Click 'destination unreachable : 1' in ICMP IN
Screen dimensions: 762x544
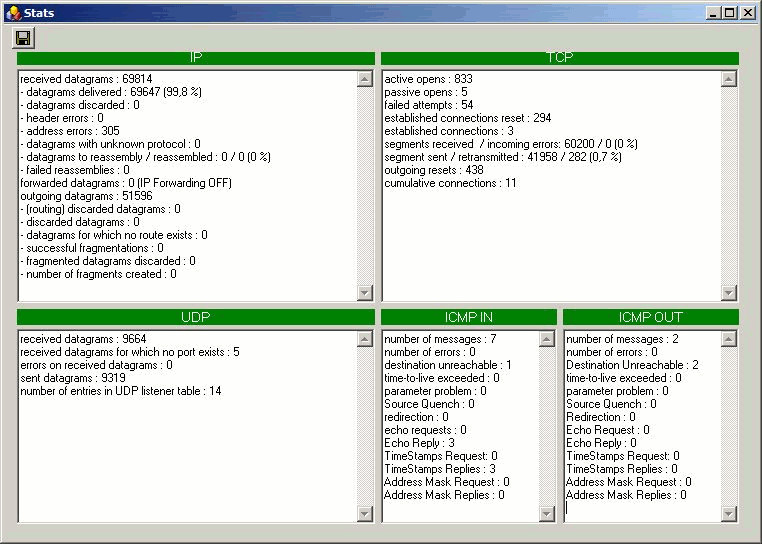pos(448,365)
